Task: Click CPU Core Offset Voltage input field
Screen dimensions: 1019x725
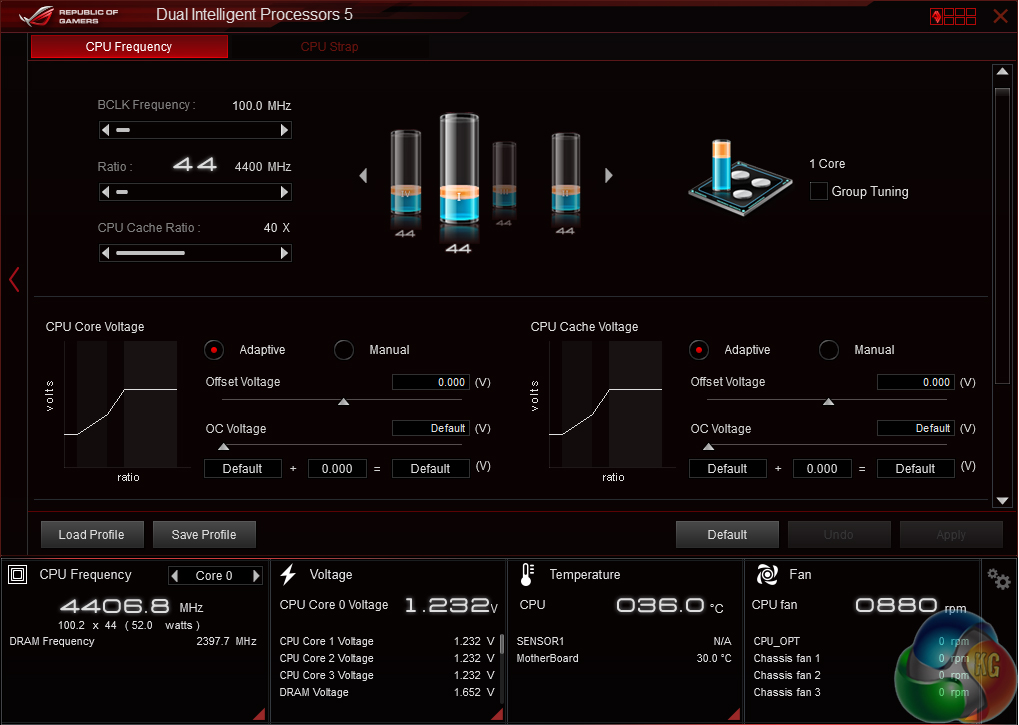Action: 431,382
